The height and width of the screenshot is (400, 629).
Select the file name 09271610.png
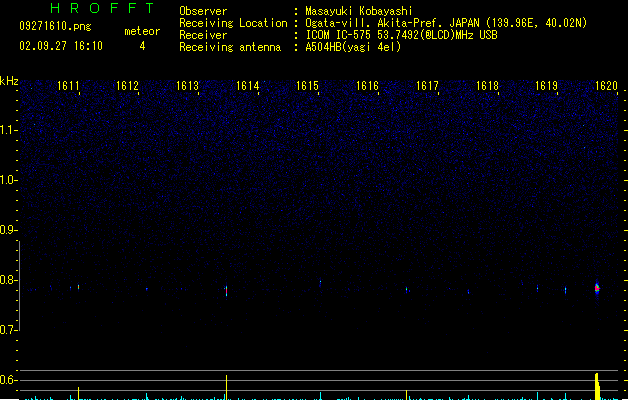55,26
